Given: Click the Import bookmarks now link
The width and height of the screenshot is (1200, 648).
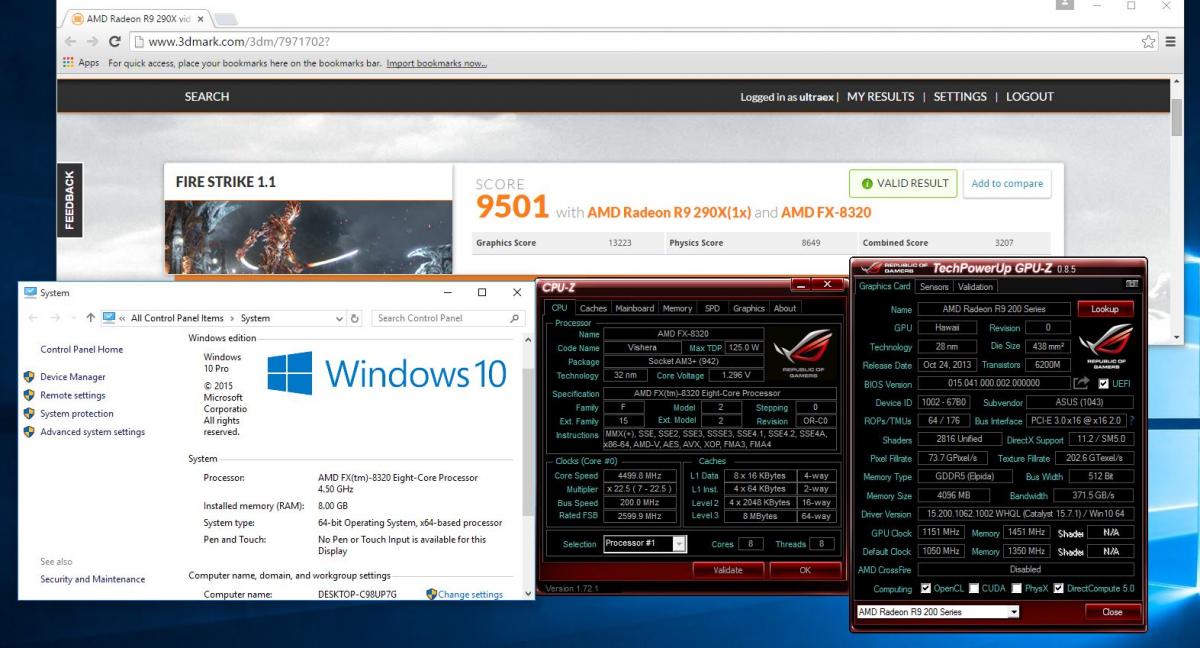Looking at the screenshot, I should click(437, 63).
